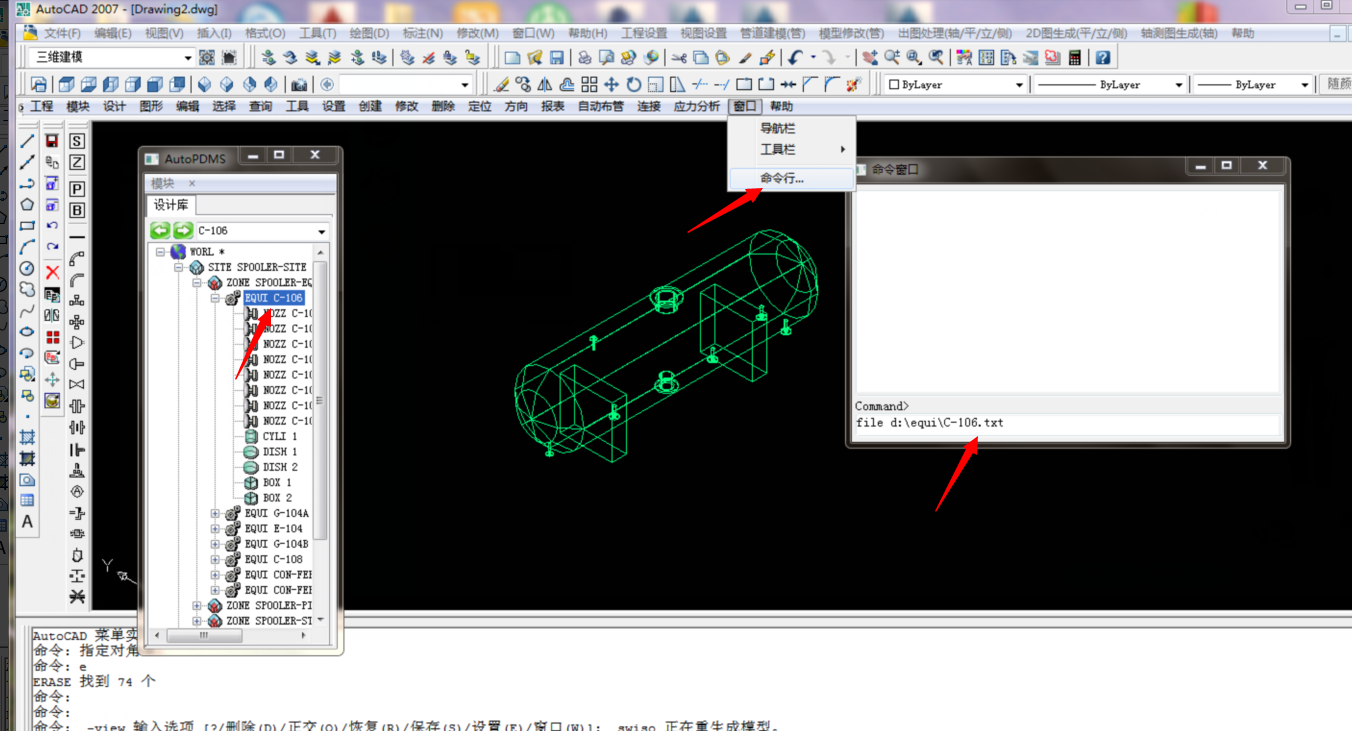Select the Line tool in draw toolbar
1352x731 pixels.
[x=27, y=141]
